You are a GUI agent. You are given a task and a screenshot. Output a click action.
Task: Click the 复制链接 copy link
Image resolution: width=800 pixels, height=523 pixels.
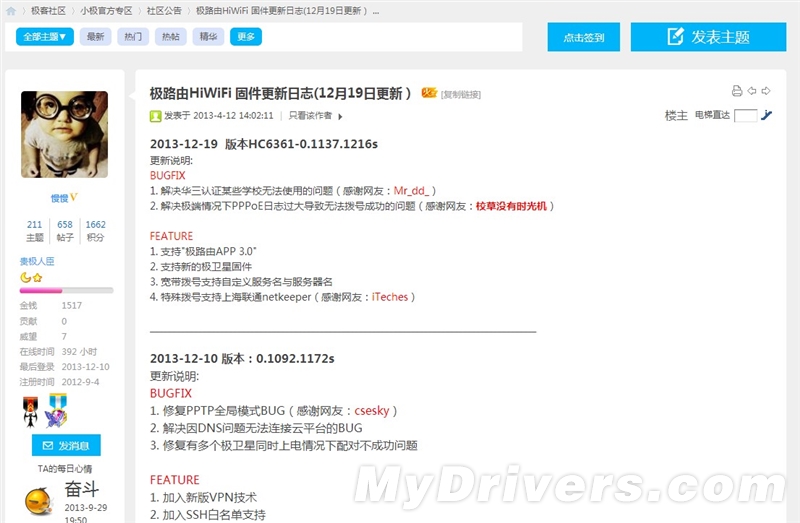point(461,94)
